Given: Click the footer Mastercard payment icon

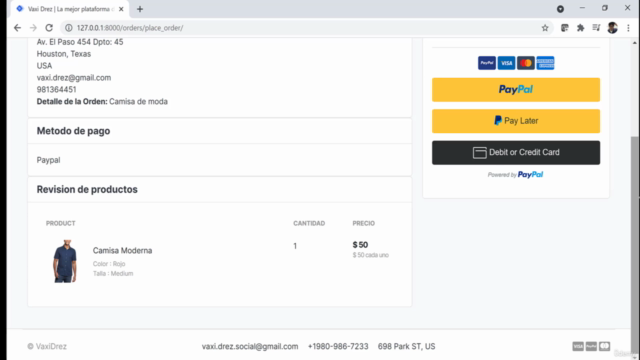Looking at the screenshot, I should 604,347.
